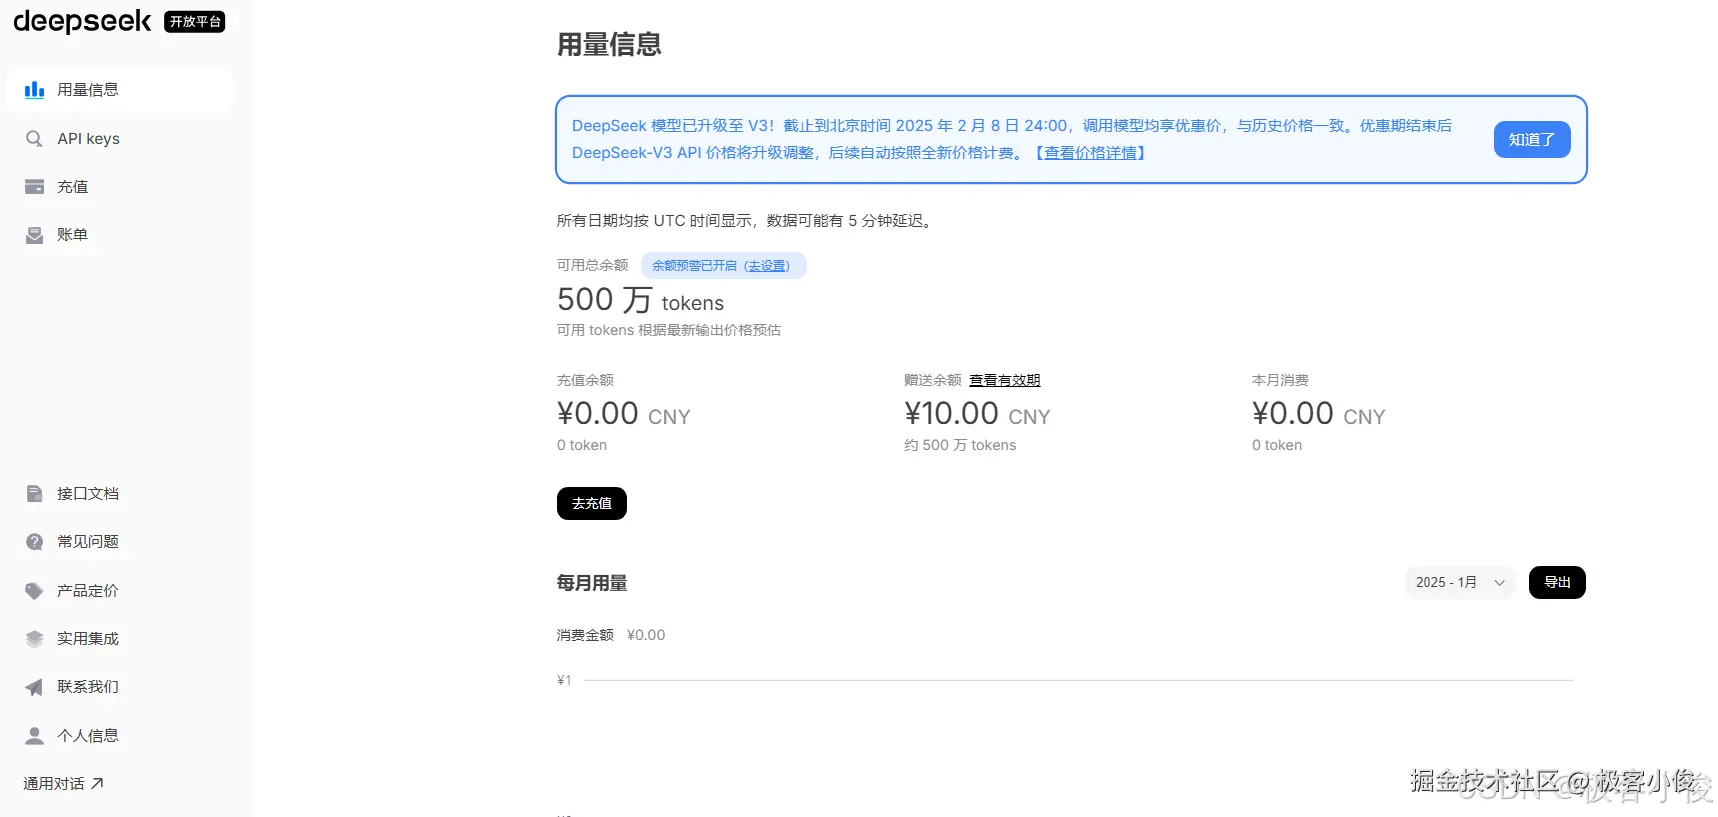Click the envelope icon next to 账单
The height and width of the screenshot is (817, 1718).
point(34,235)
